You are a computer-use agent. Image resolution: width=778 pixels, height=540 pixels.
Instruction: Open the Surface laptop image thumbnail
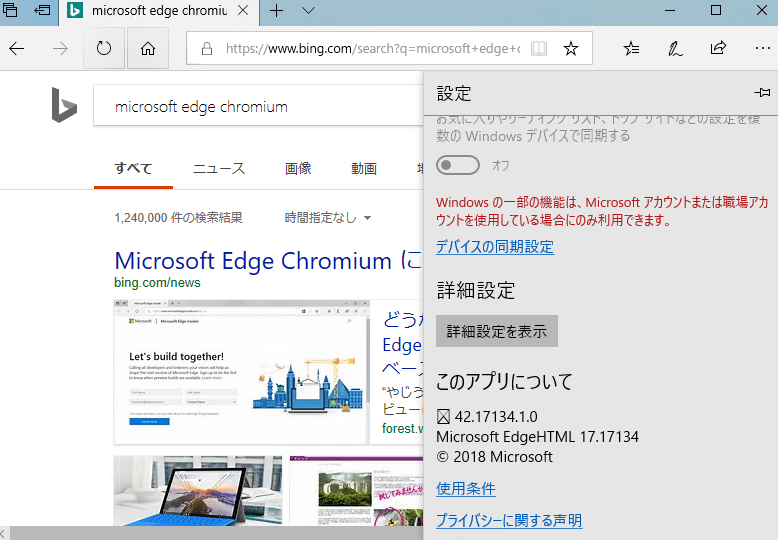197,490
